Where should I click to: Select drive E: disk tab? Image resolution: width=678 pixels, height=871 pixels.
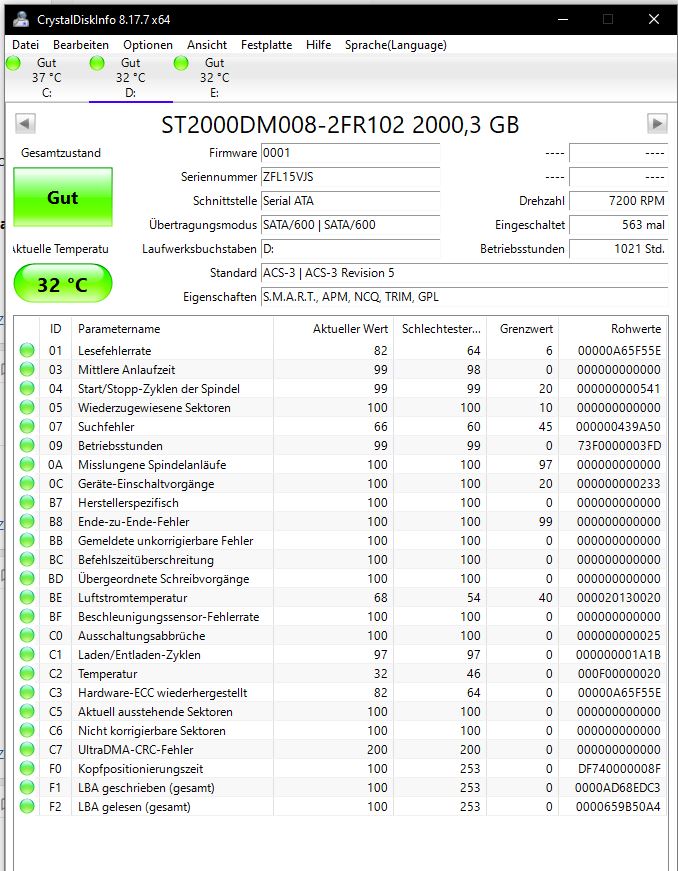tap(214, 78)
